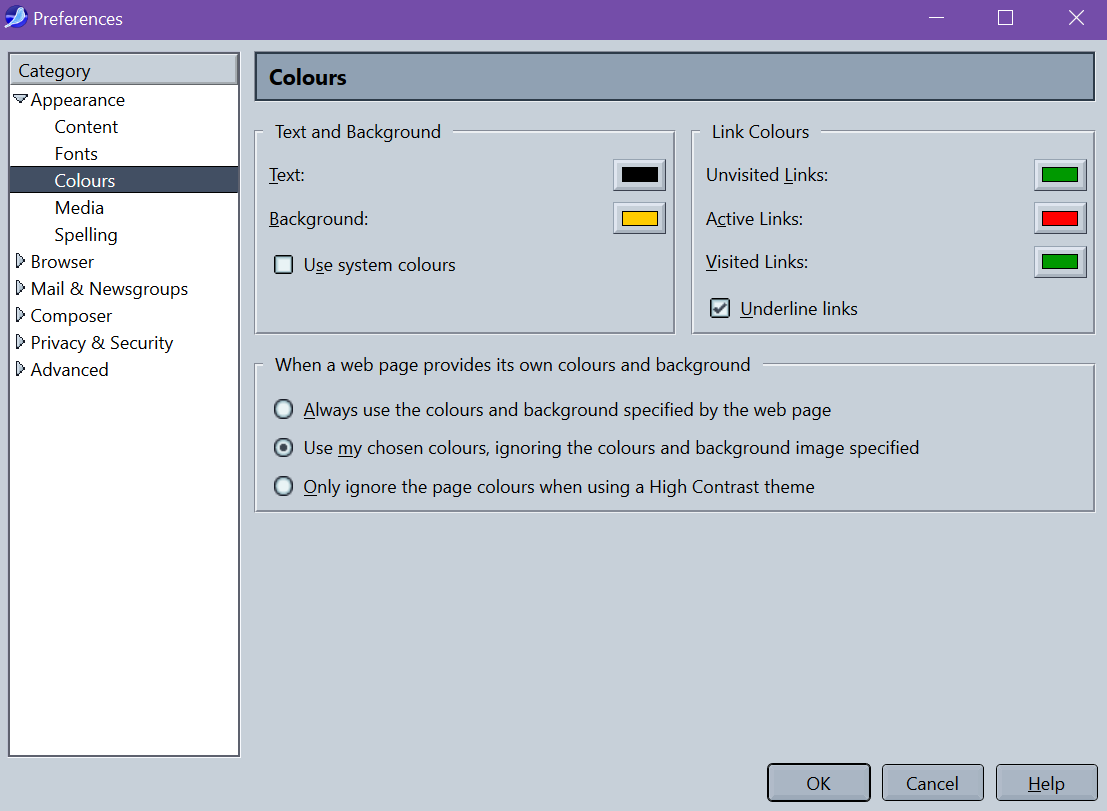Click the Visited Links colour swatch

(1060, 263)
